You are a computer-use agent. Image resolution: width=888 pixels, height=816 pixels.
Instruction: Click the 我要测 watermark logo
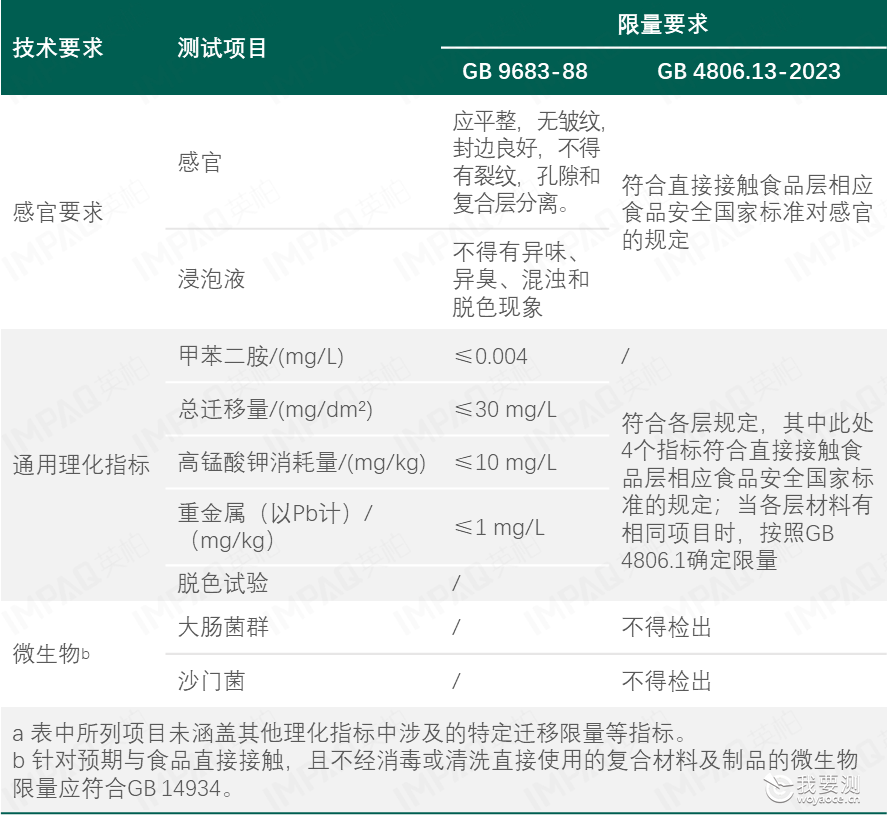[x=812, y=789]
